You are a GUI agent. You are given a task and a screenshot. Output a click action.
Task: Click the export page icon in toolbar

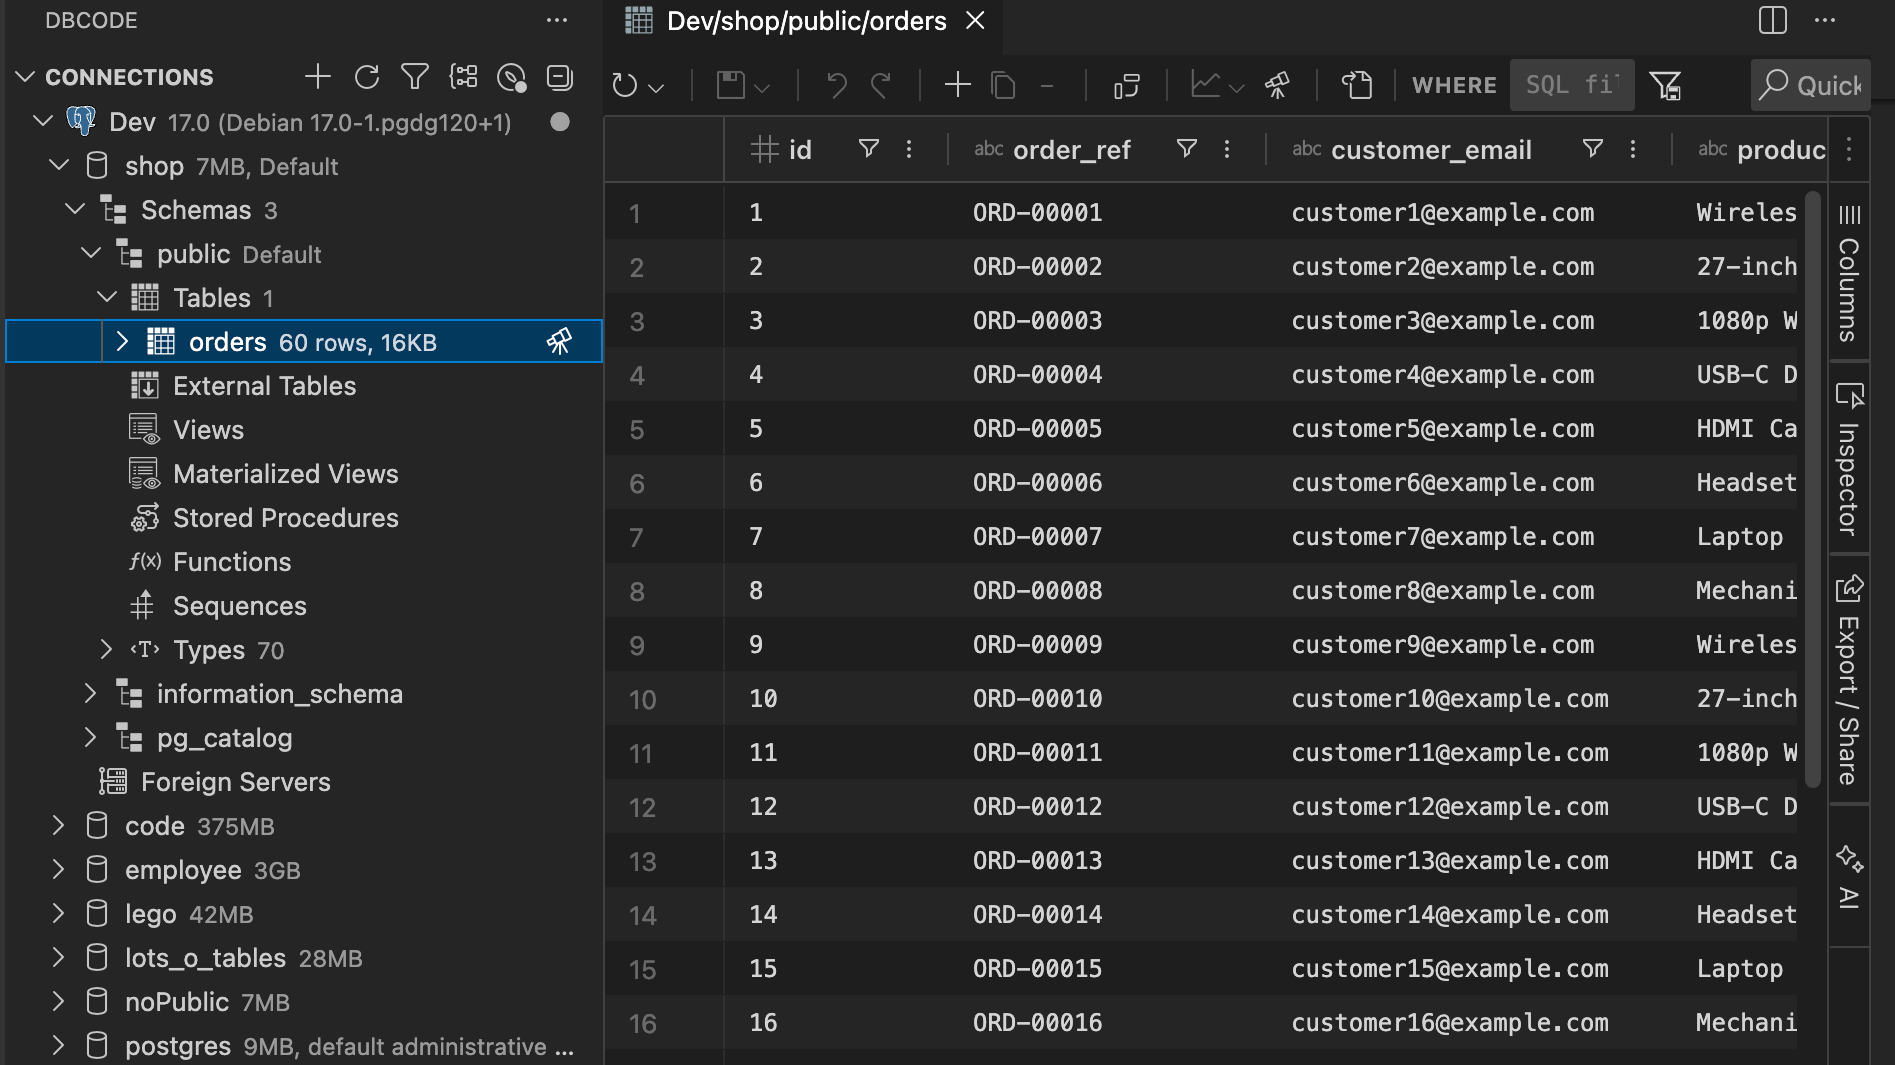click(1357, 85)
